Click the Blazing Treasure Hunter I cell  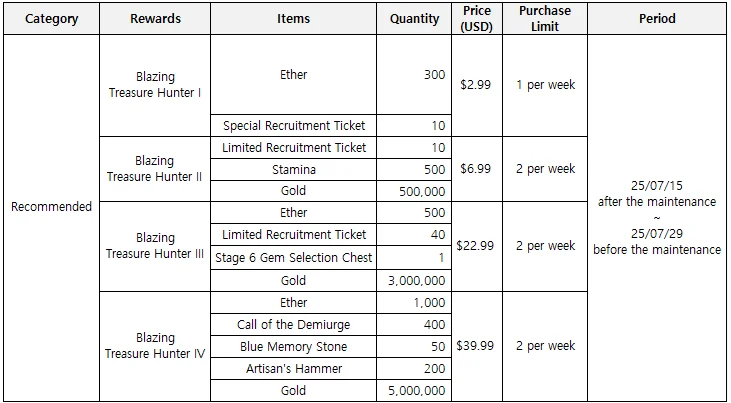coord(155,85)
